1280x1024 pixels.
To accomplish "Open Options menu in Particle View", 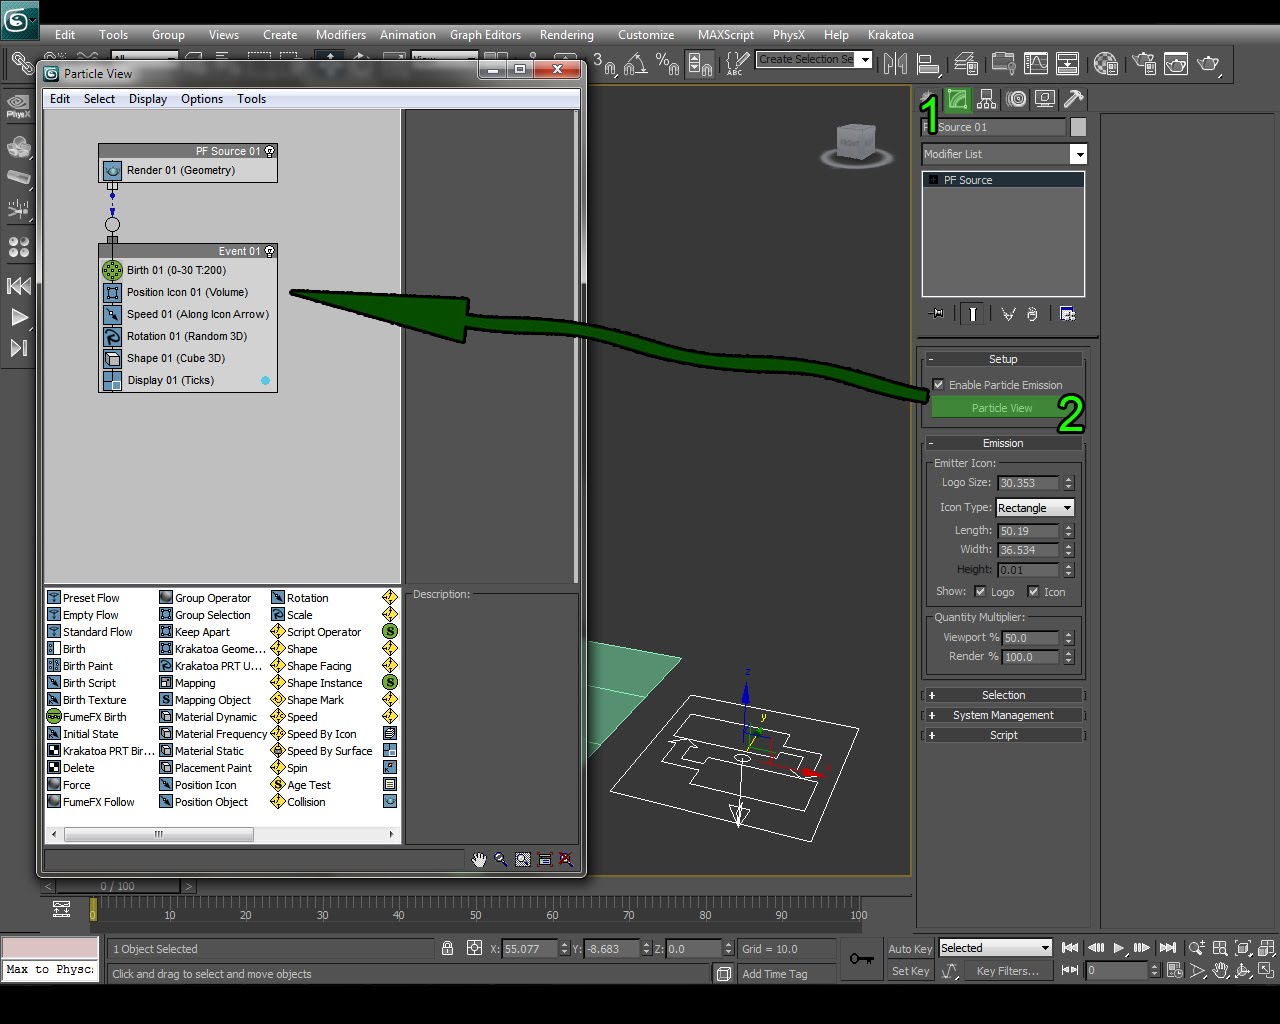I will pyautogui.click(x=202, y=99).
